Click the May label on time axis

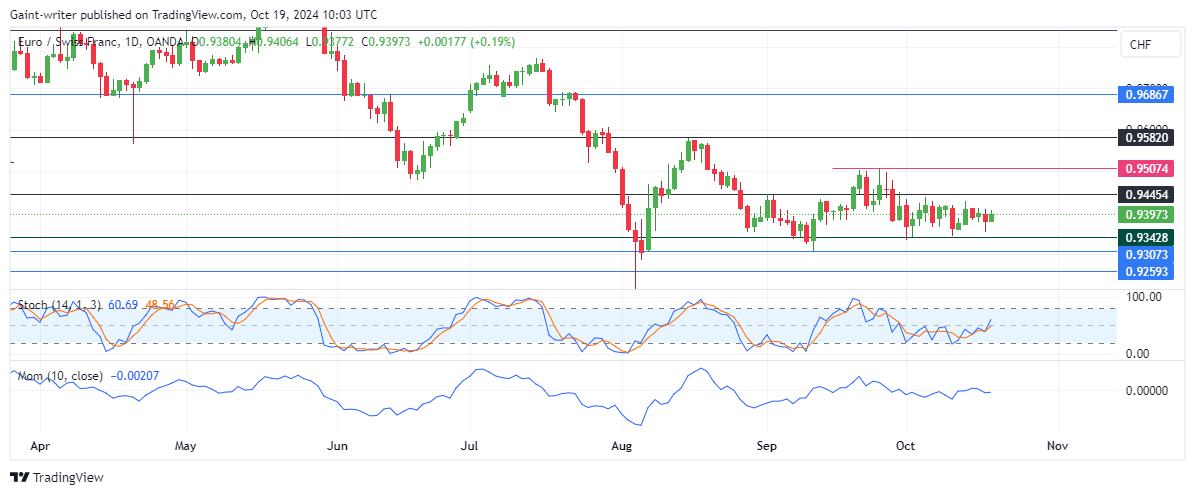pyautogui.click(x=186, y=446)
